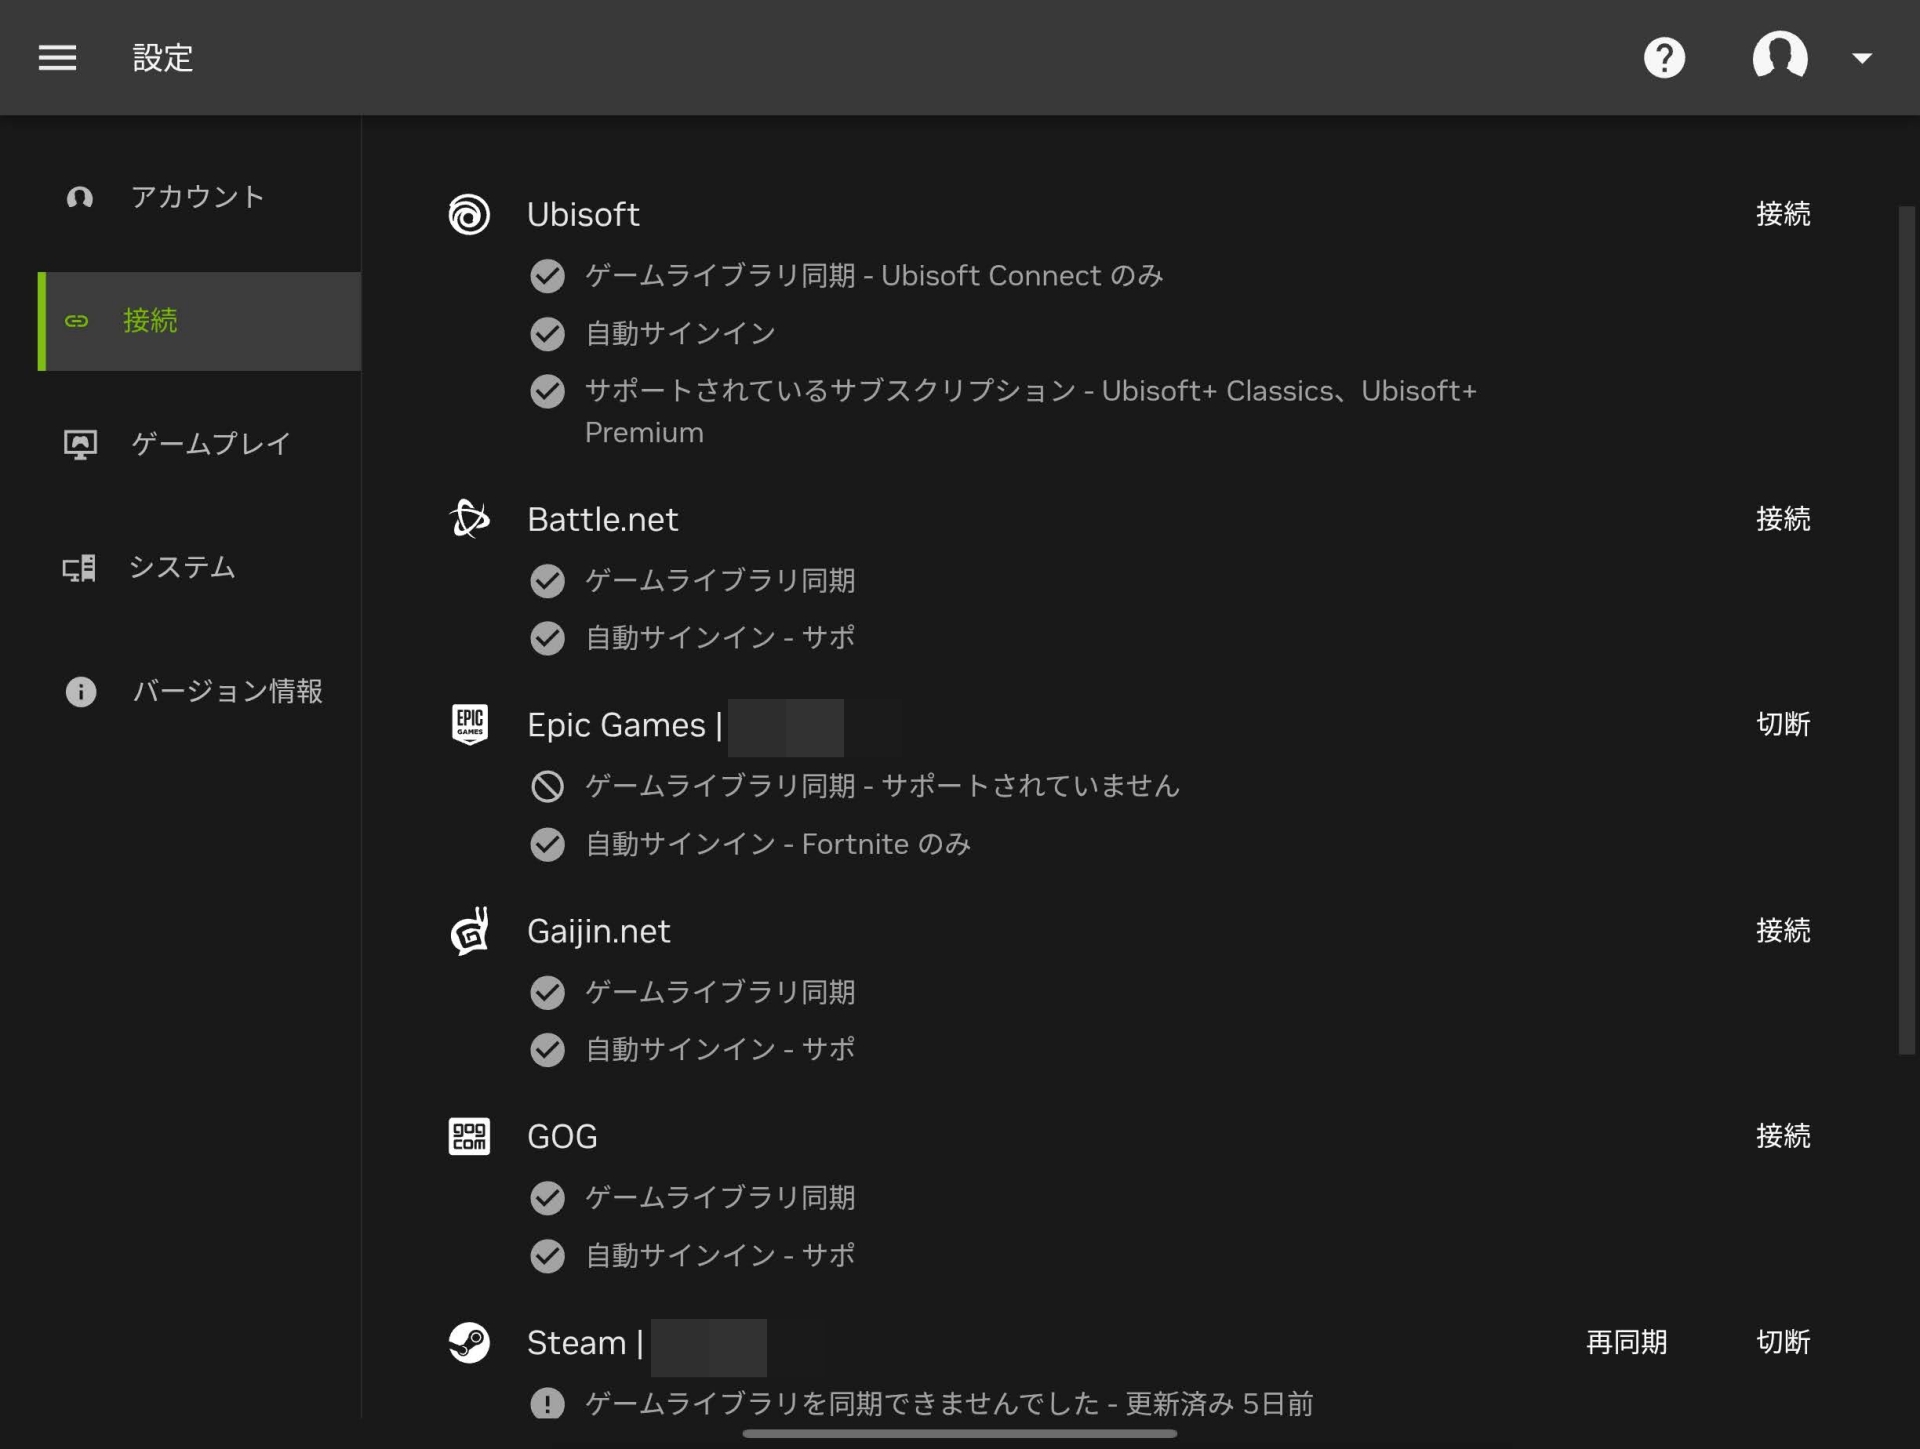Click 自動サインイン - Fortnite のみ text
Screen dimensions: 1920x1449
[778, 845]
